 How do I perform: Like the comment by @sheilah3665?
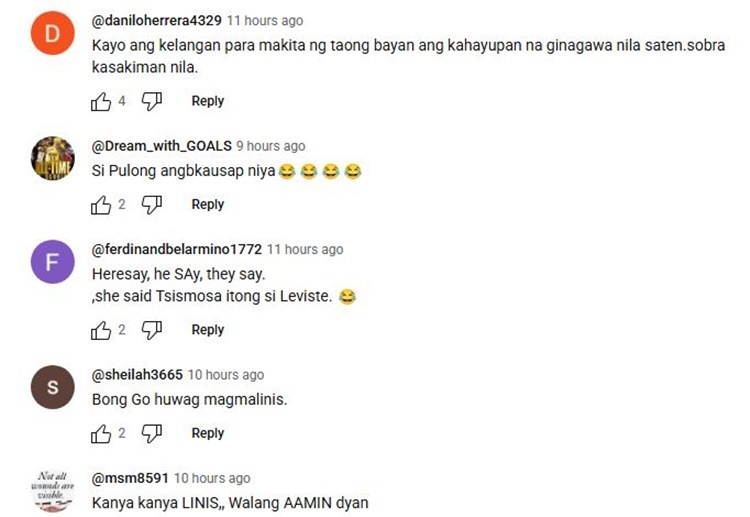point(101,433)
